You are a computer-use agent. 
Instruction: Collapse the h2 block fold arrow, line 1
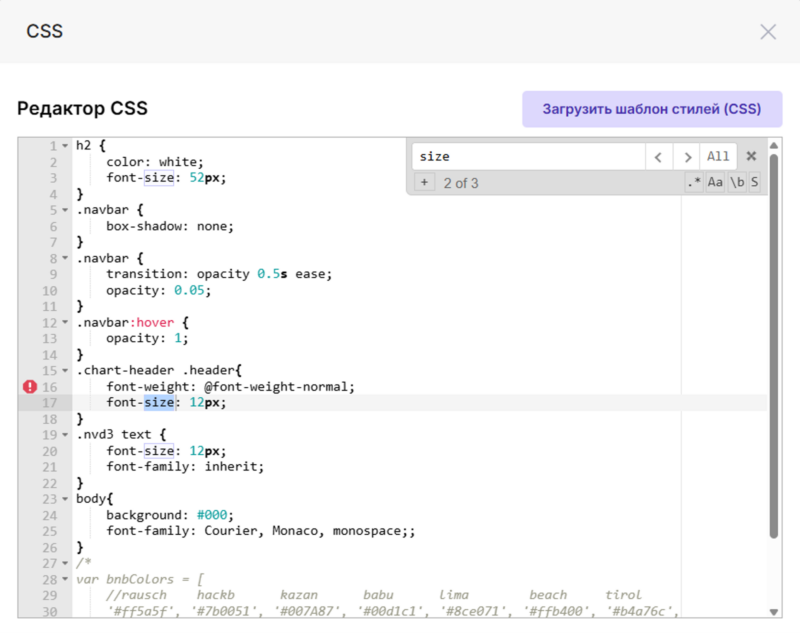tap(65, 146)
